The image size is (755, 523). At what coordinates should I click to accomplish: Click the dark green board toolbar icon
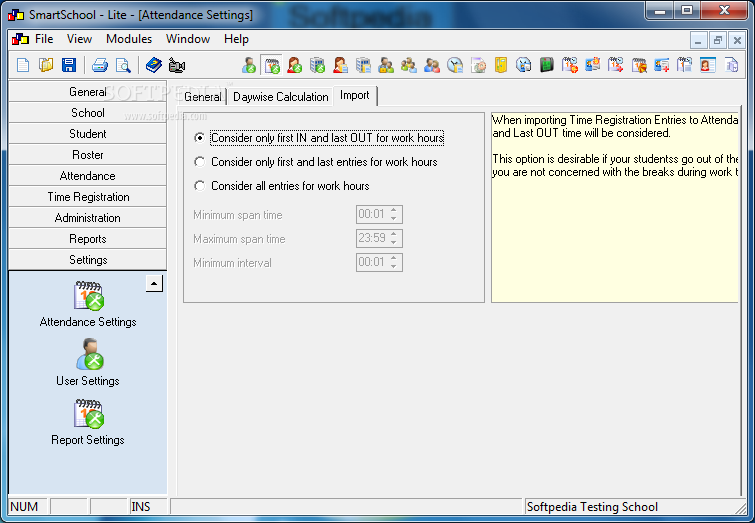(547, 65)
